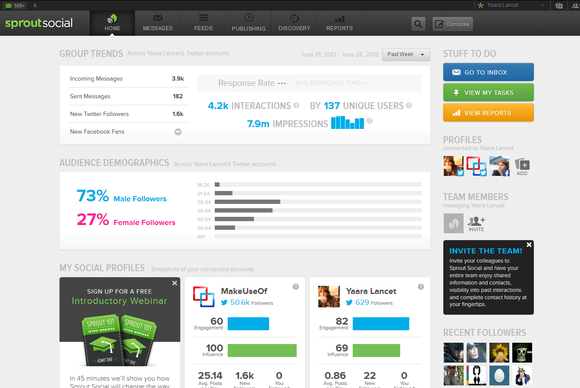
Task: Open the Reports tab
Action: click(339, 23)
